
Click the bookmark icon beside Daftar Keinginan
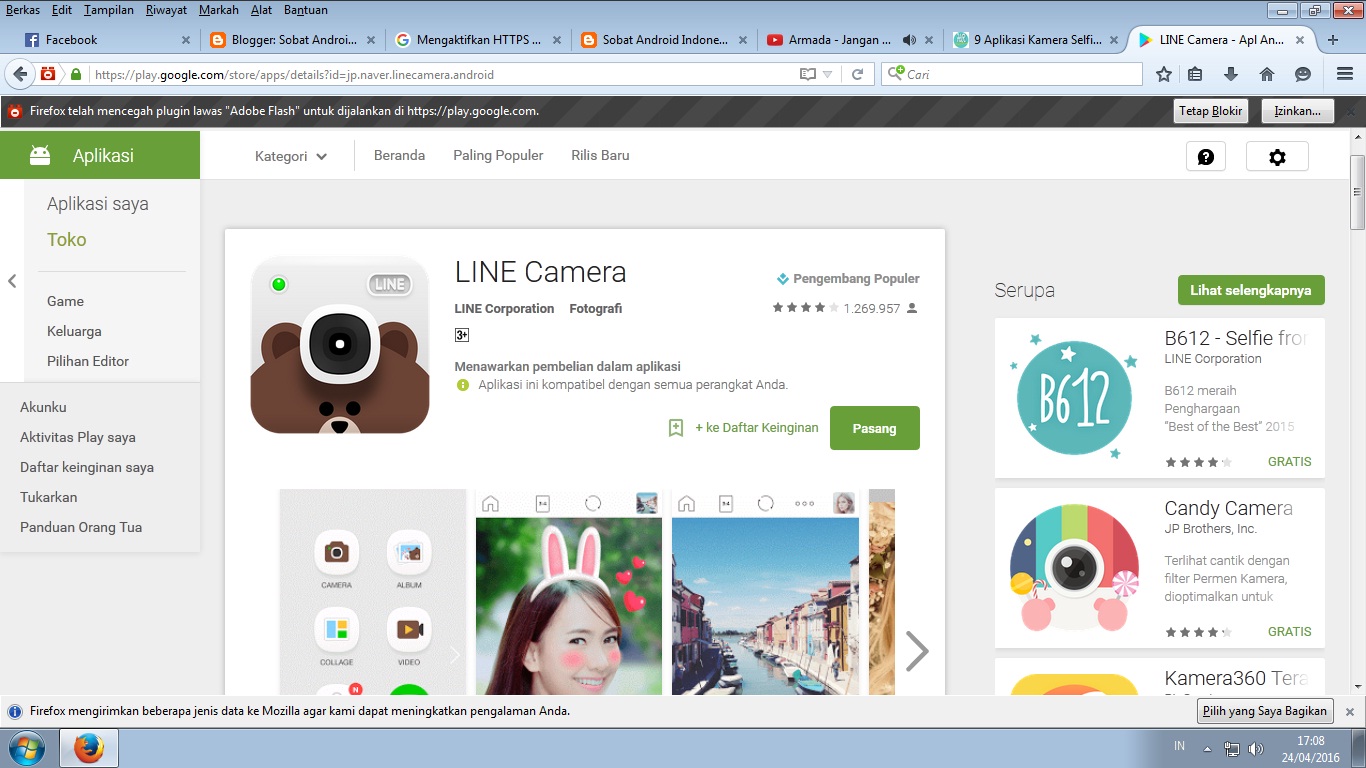[x=676, y=428]
